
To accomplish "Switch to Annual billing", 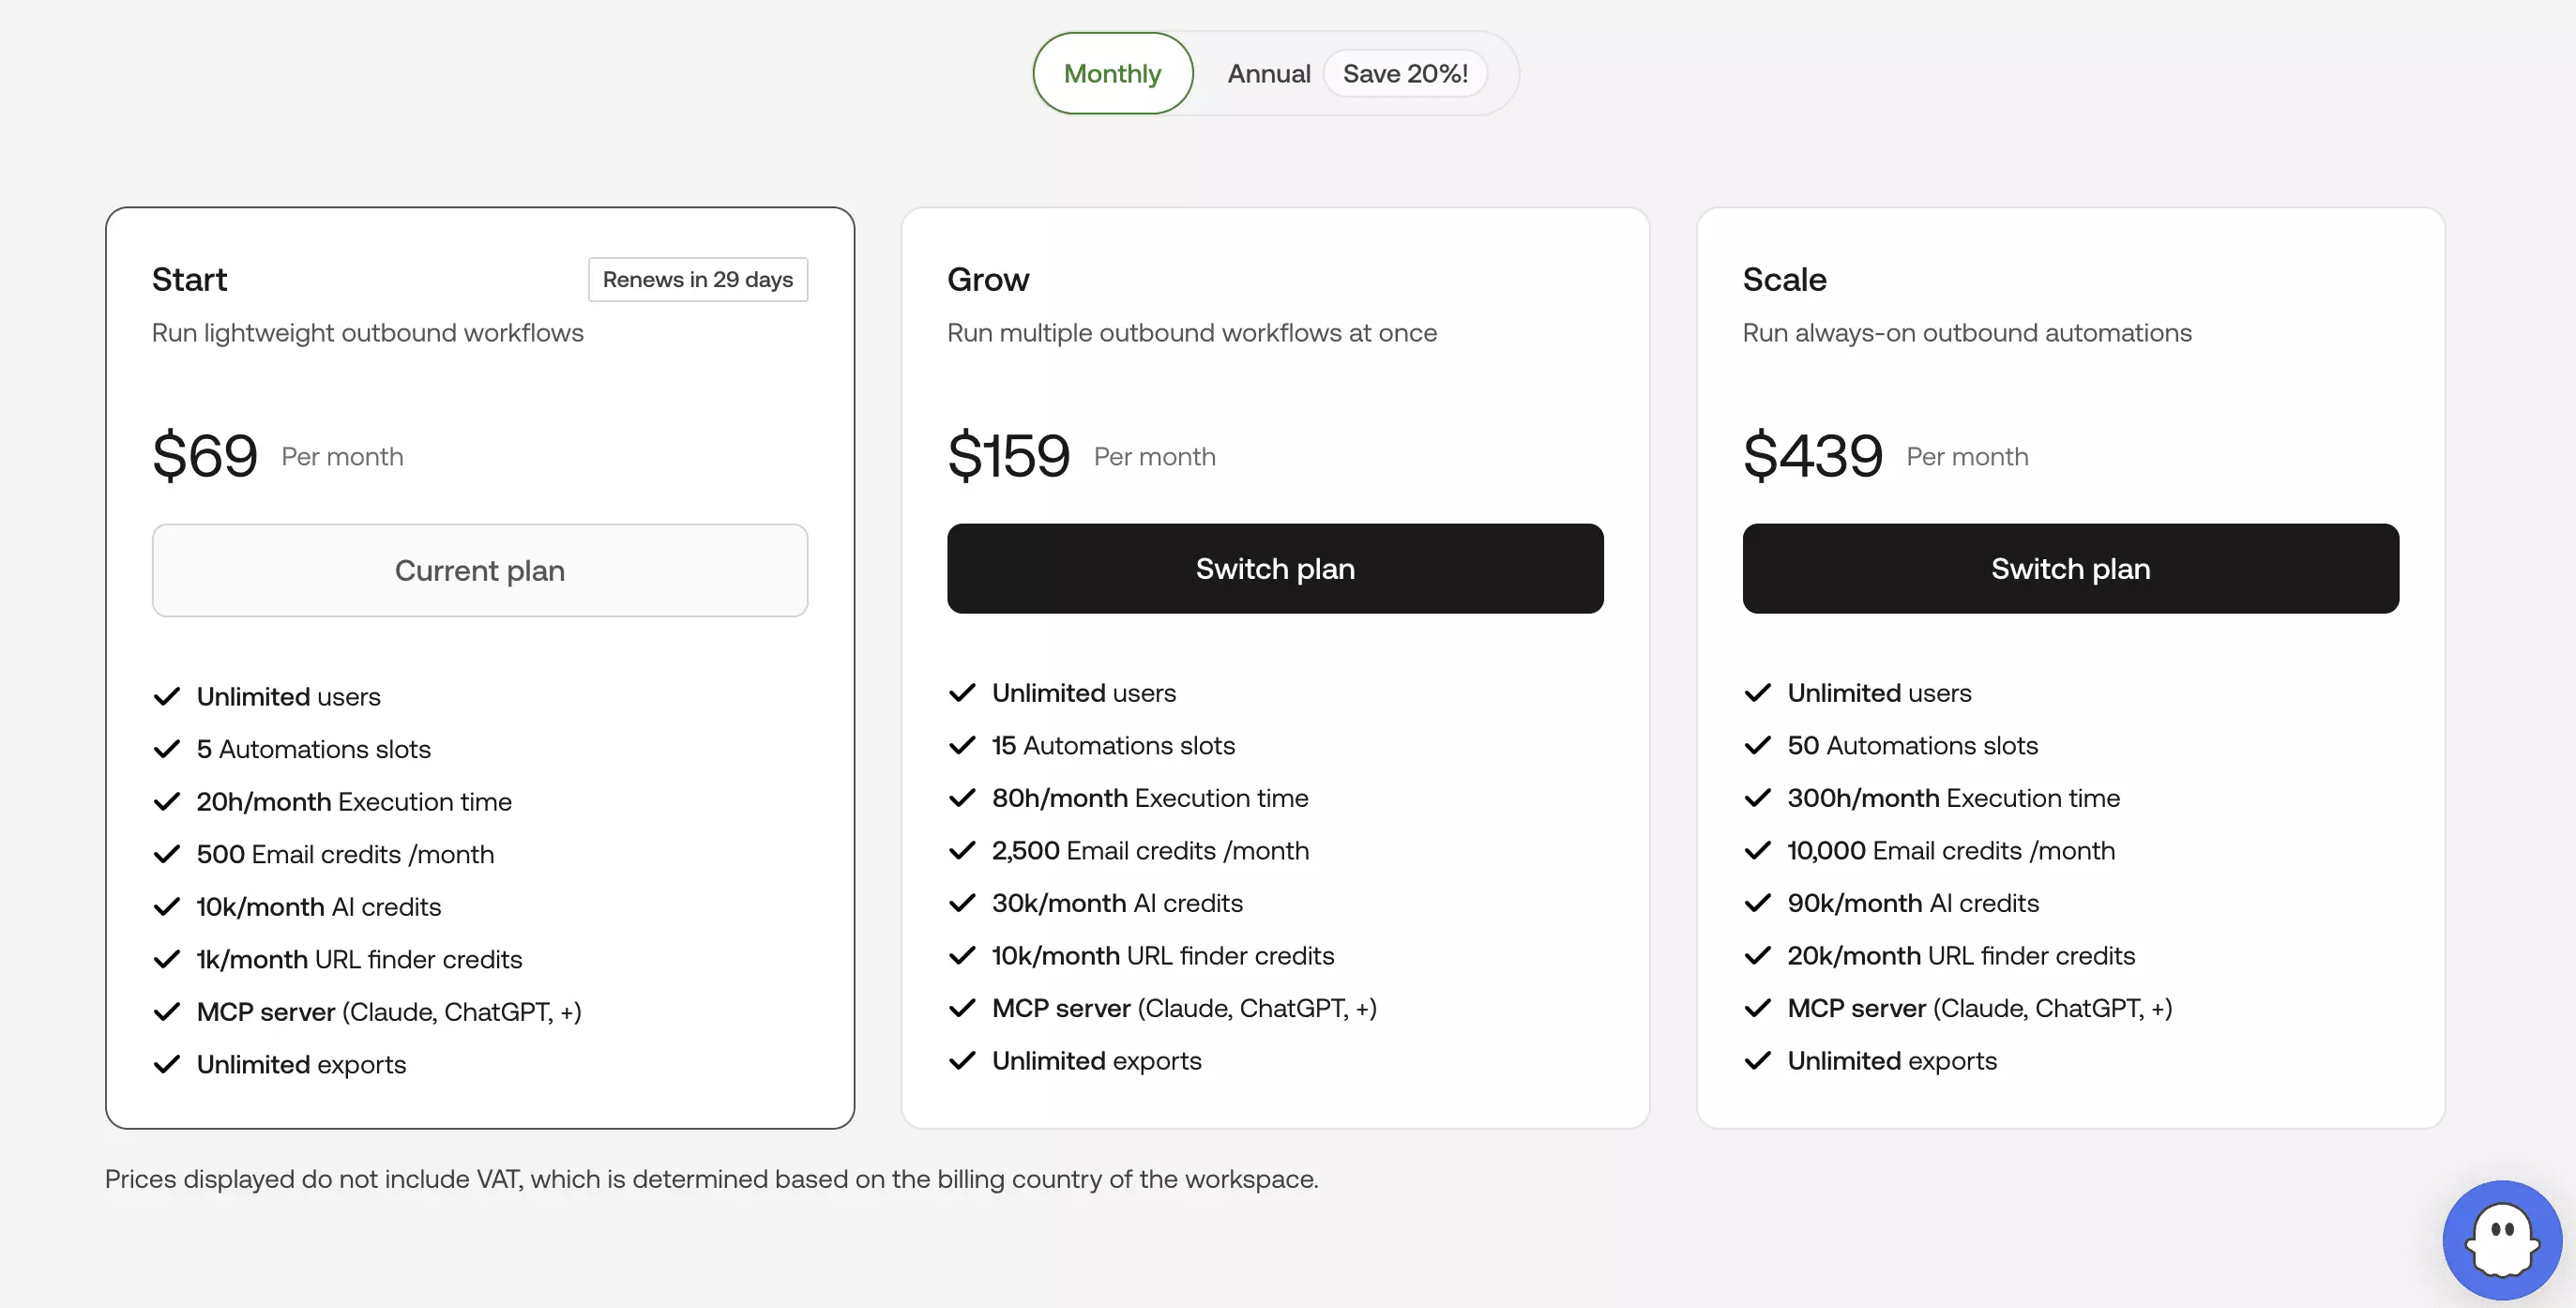I will coord(1268,73).
